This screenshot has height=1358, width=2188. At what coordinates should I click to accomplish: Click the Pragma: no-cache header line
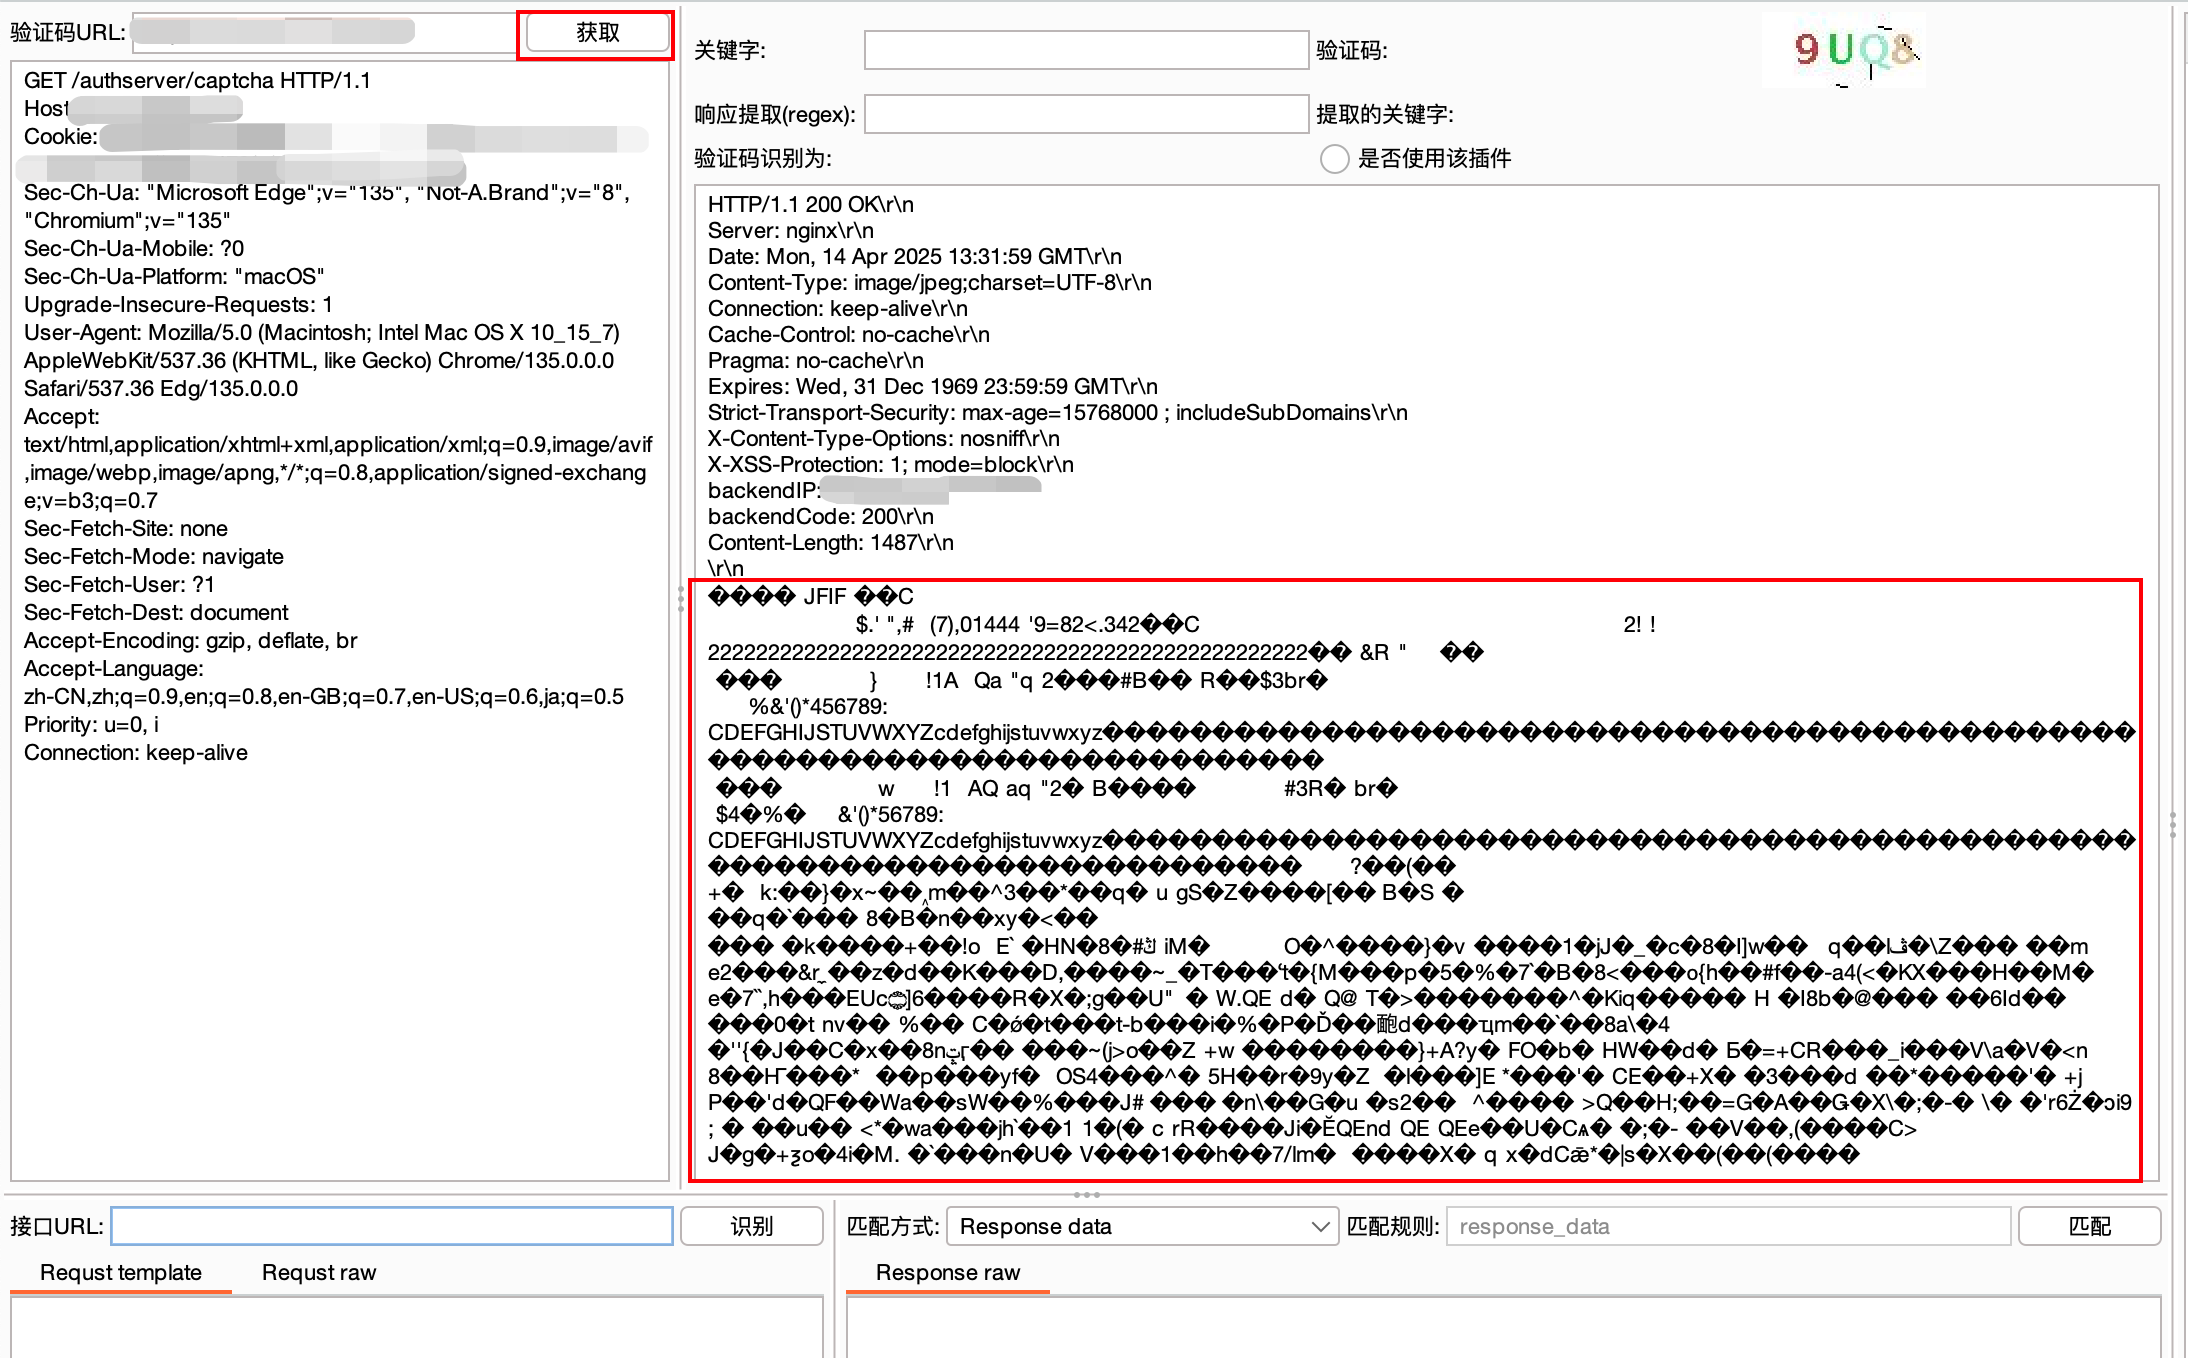(816, 360)
